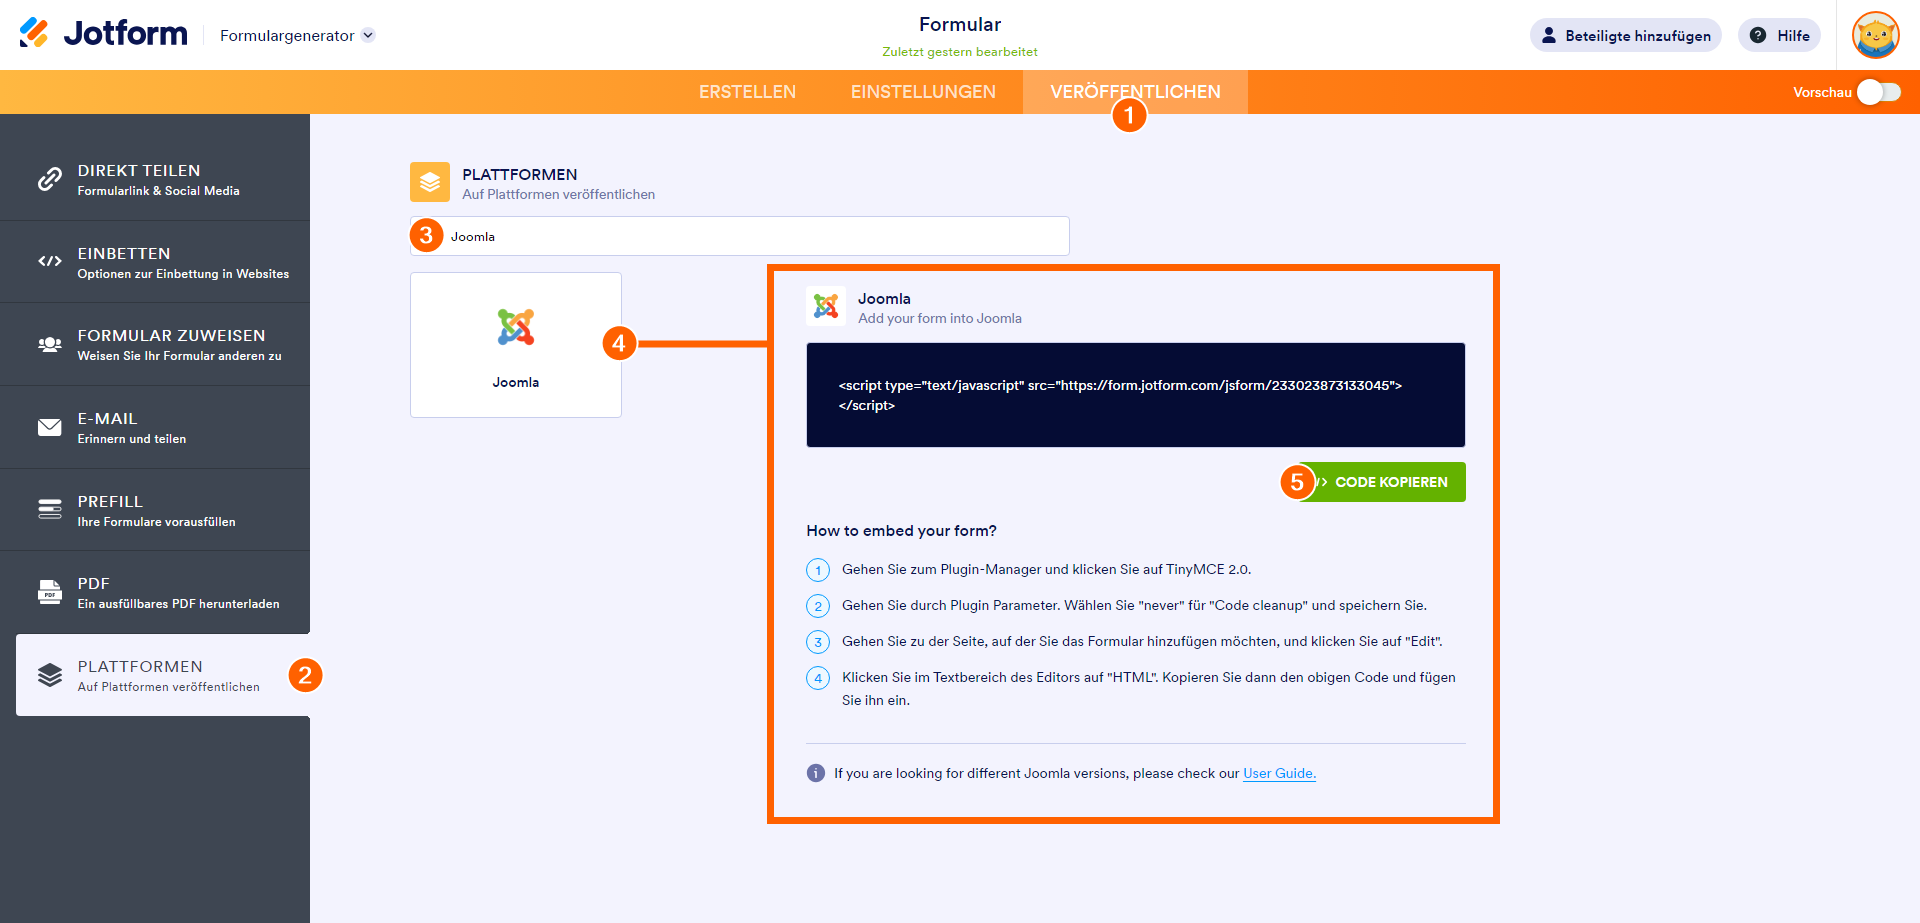Click the PDF file icon
Screen dimensions: 1920x923
(50, 592)
